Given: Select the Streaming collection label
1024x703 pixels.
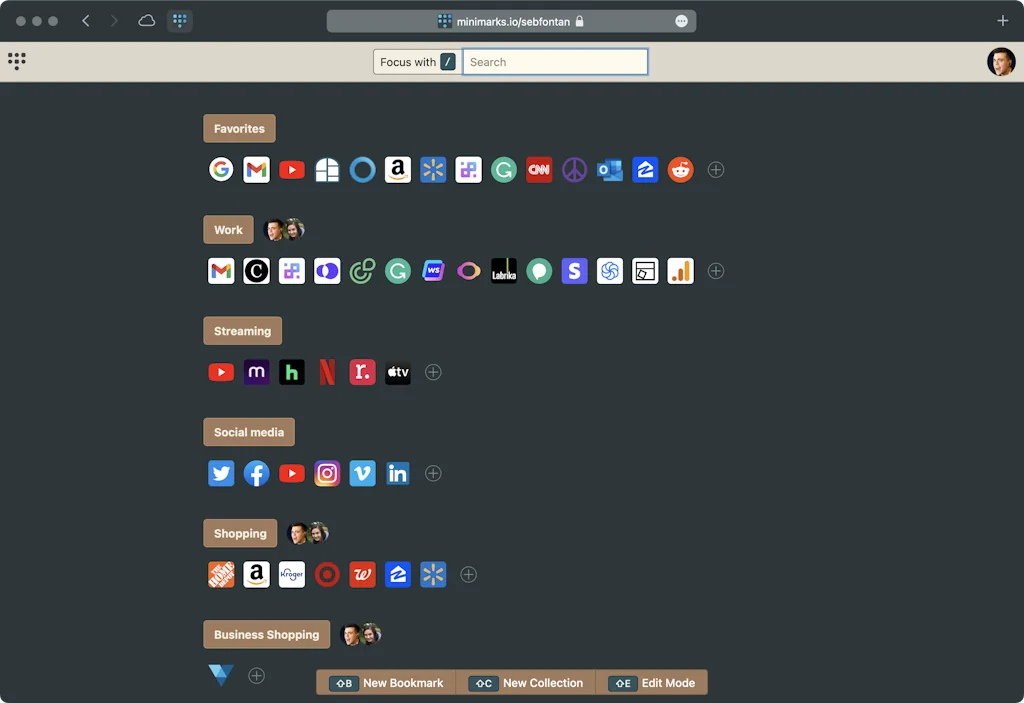Looking at the screenshot, I should [242, 331].
